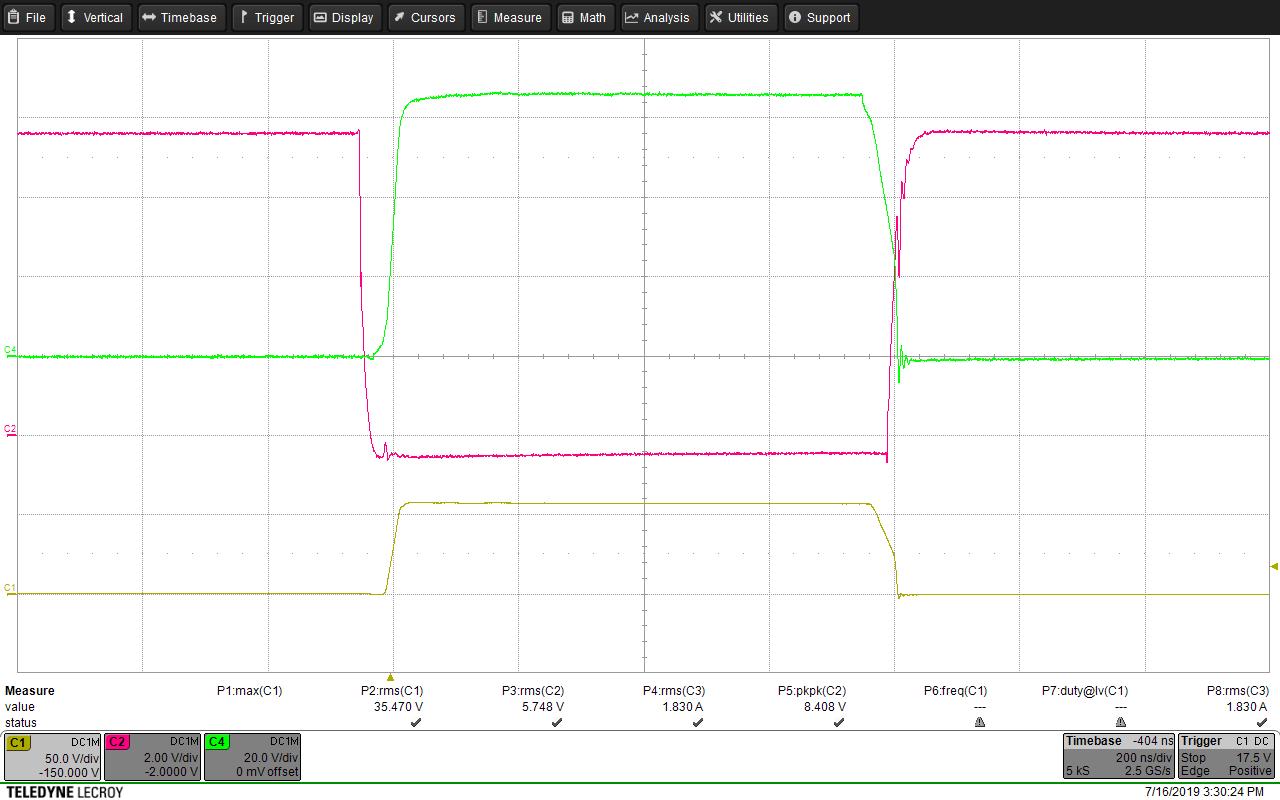Open the Display menu
Screen dimensions: 1280x800
coord(344,17)
